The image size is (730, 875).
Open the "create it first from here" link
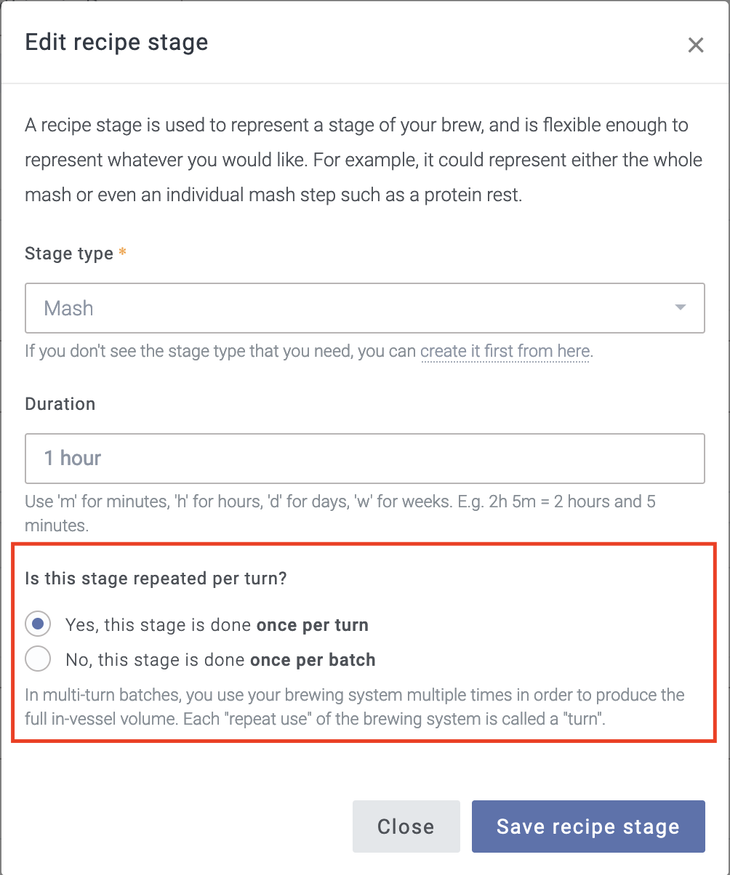click(x=505, y=351)
